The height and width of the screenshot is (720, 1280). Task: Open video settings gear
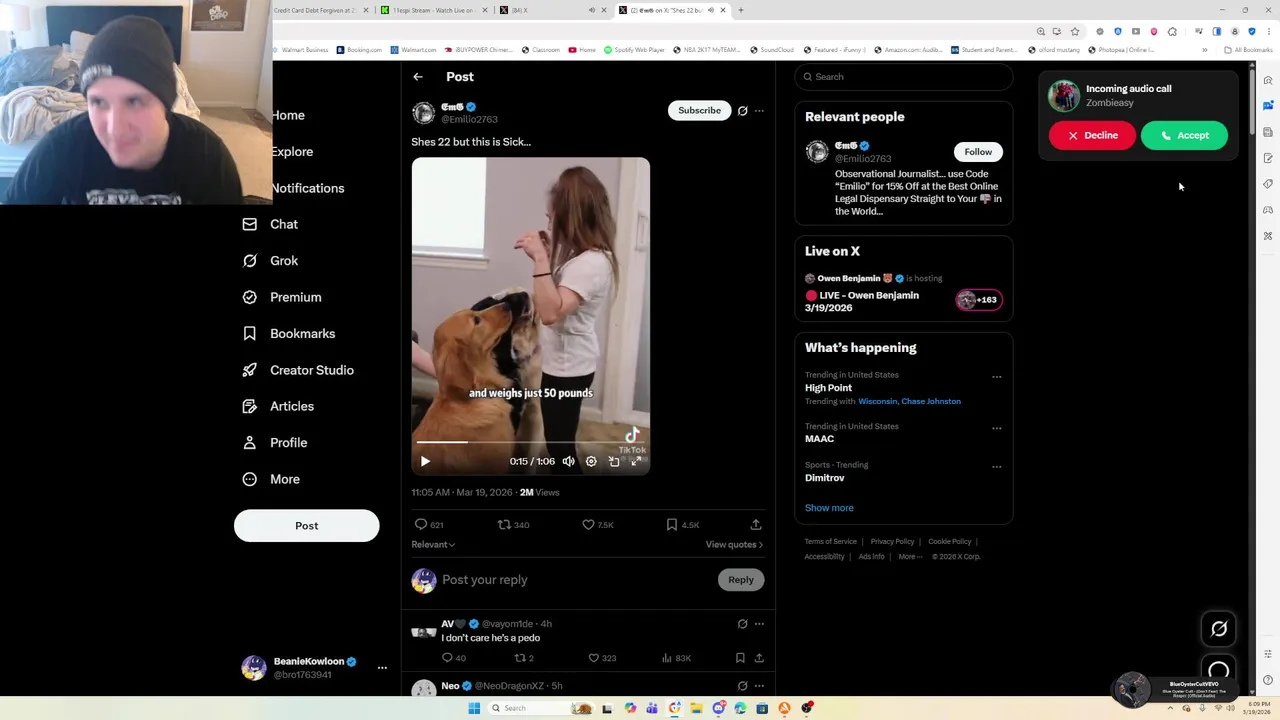(x=591, y=461)
